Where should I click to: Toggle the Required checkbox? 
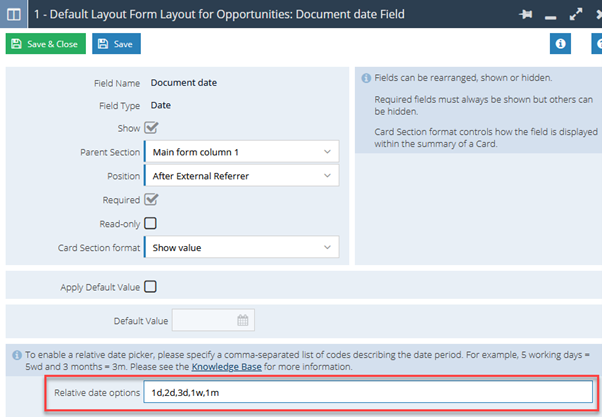pos(151,200)
